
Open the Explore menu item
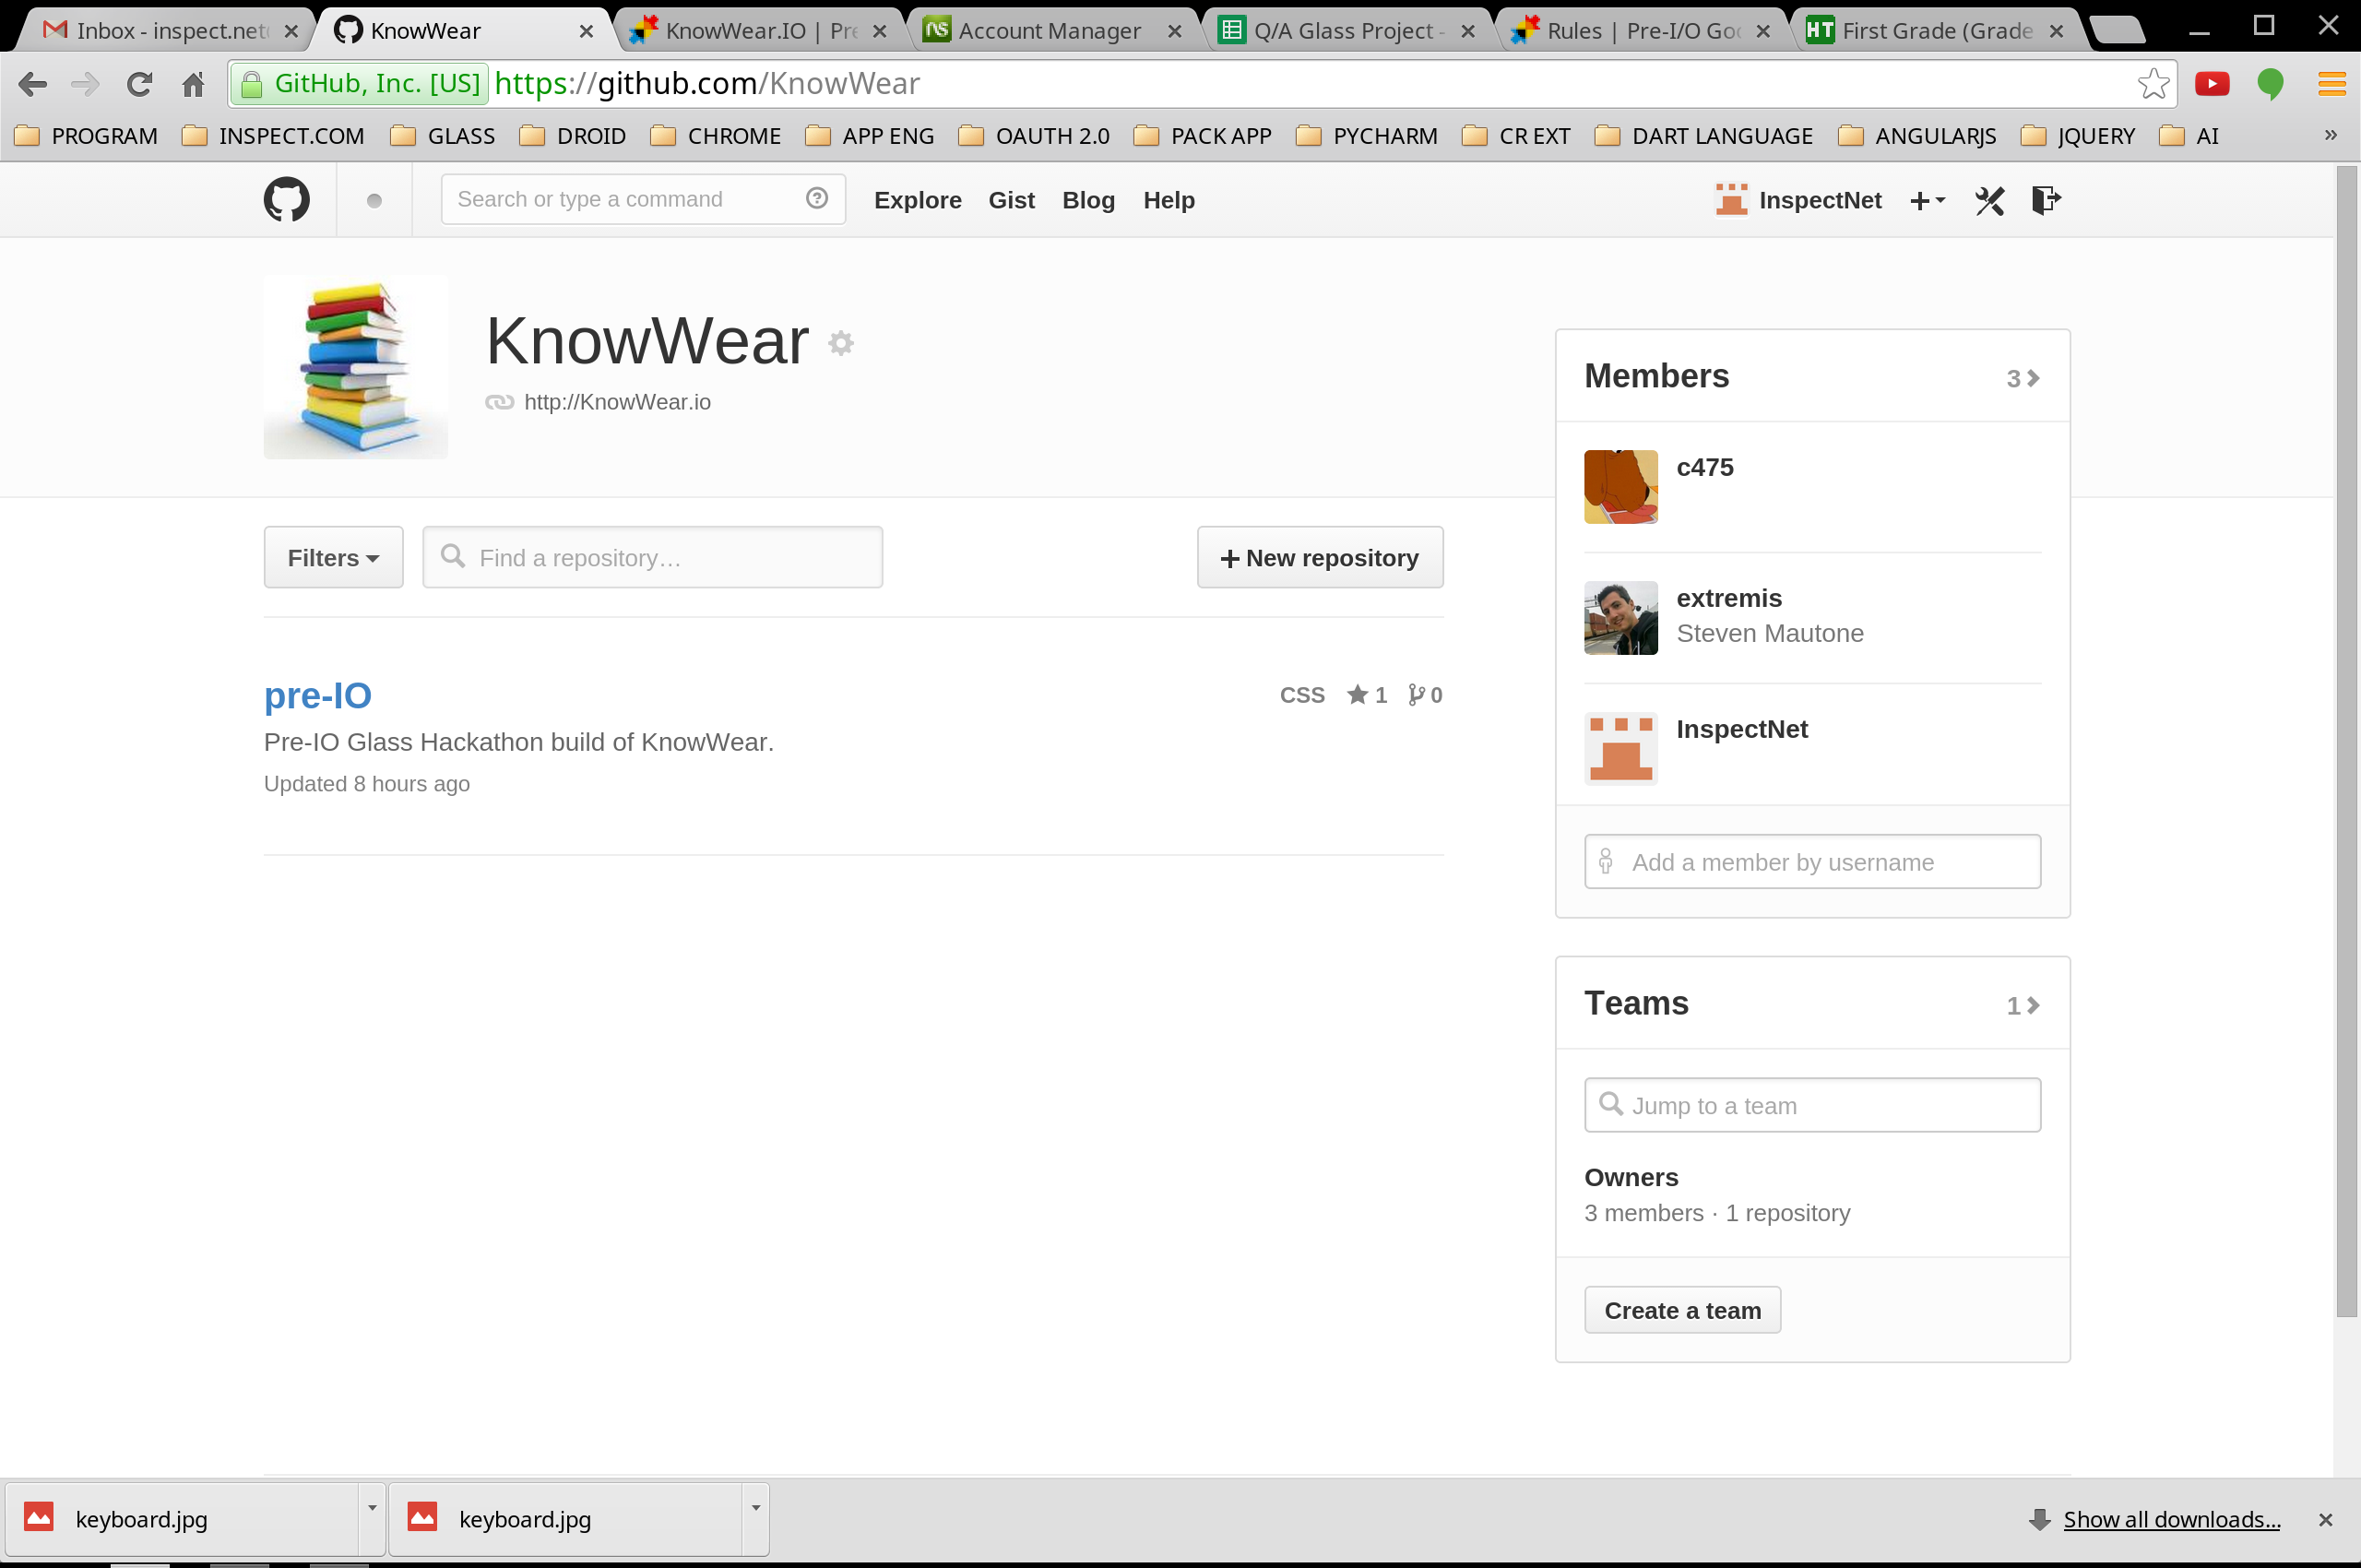point(917,200)
